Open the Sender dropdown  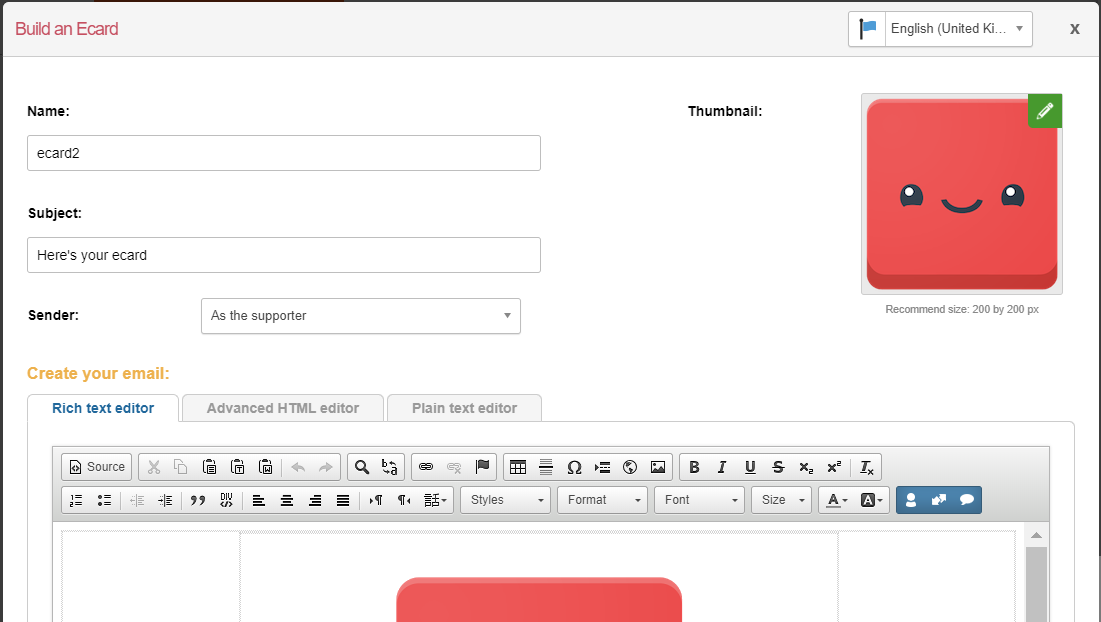(x=360, y=316)
